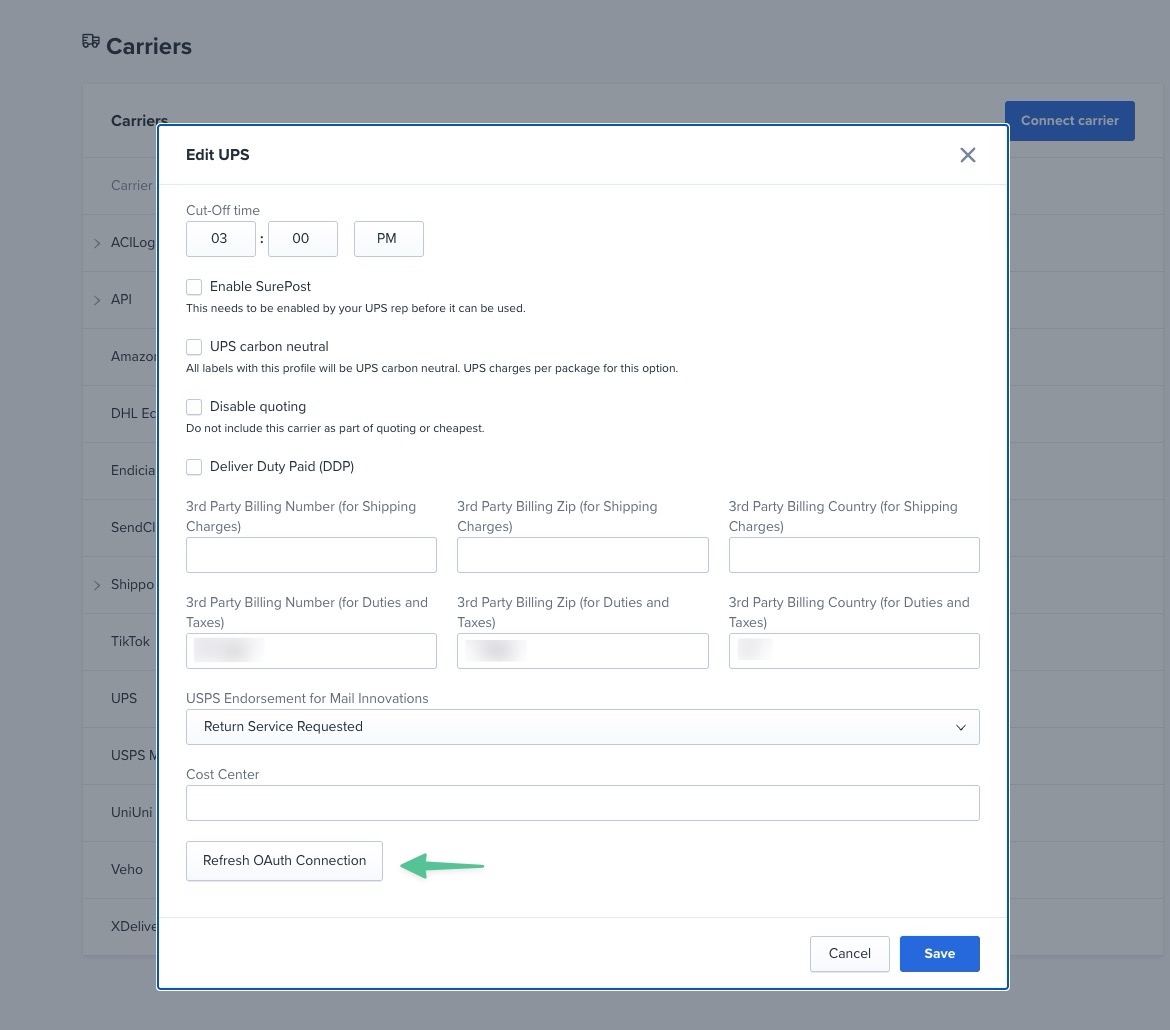Focus 3rd Party Billing Country for Shipping Charges
Image resolution: width=1170 pixels, height=1030 pixels.
pos(854,555)
